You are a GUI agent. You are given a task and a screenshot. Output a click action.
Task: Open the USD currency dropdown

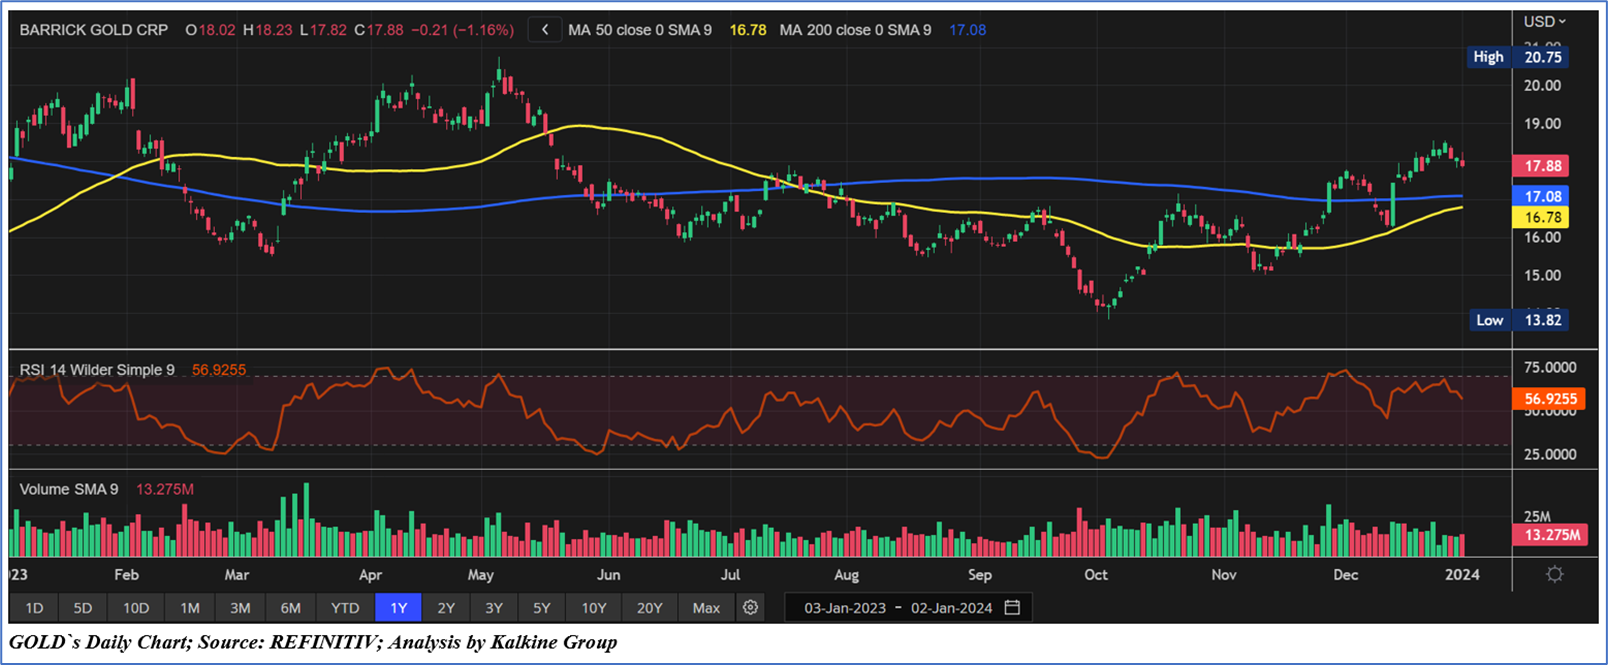pyautogui.click(x=1545, y=21)
